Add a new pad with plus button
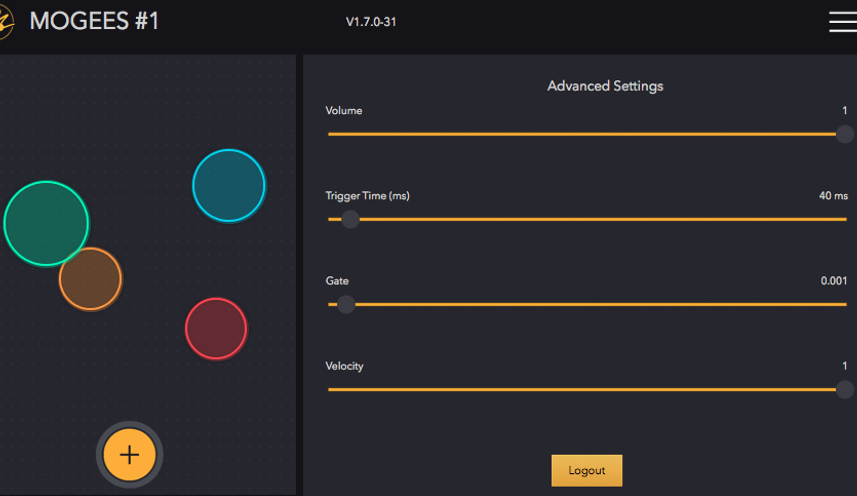The width and height of the screenshot is (857, 496). (x=130, y=454)
